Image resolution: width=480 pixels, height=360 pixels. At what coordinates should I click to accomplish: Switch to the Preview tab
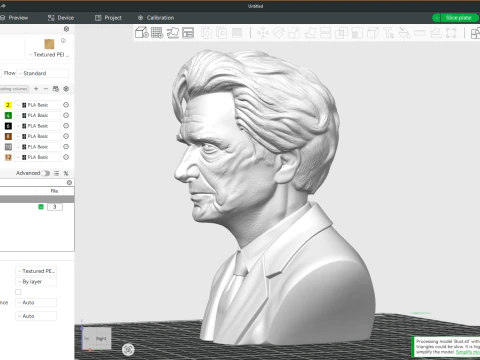pos(15,18)
